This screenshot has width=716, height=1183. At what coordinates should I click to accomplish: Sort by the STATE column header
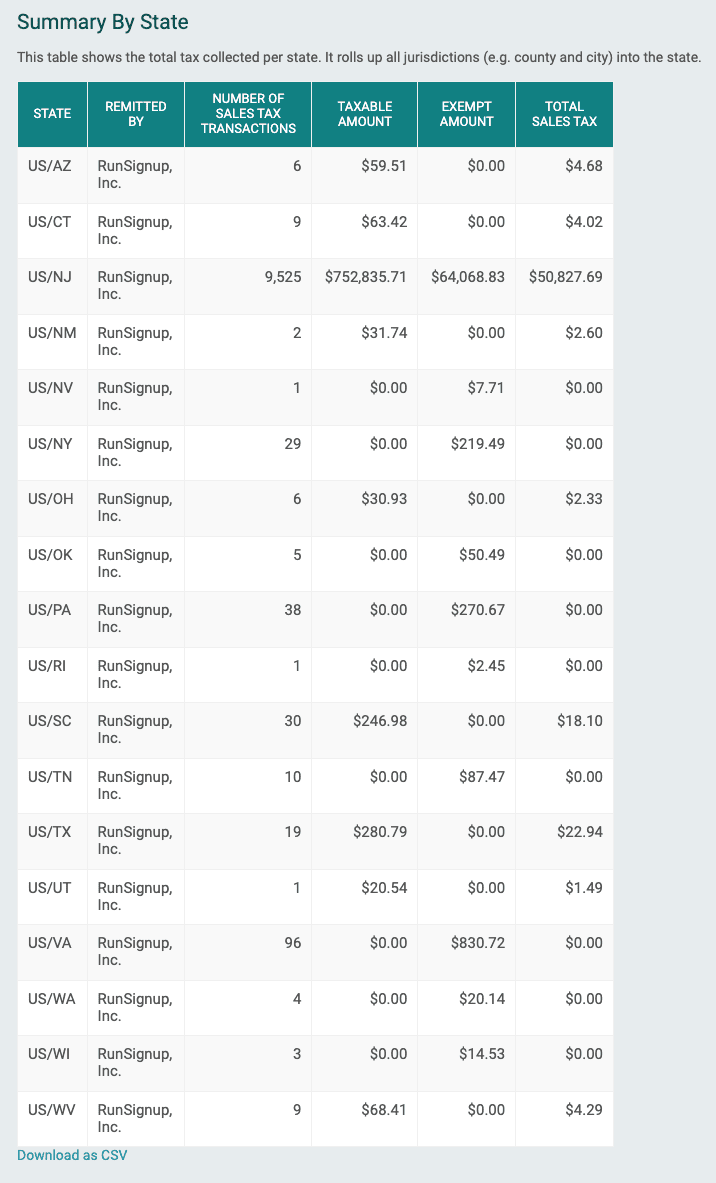[x=51, y=113]
